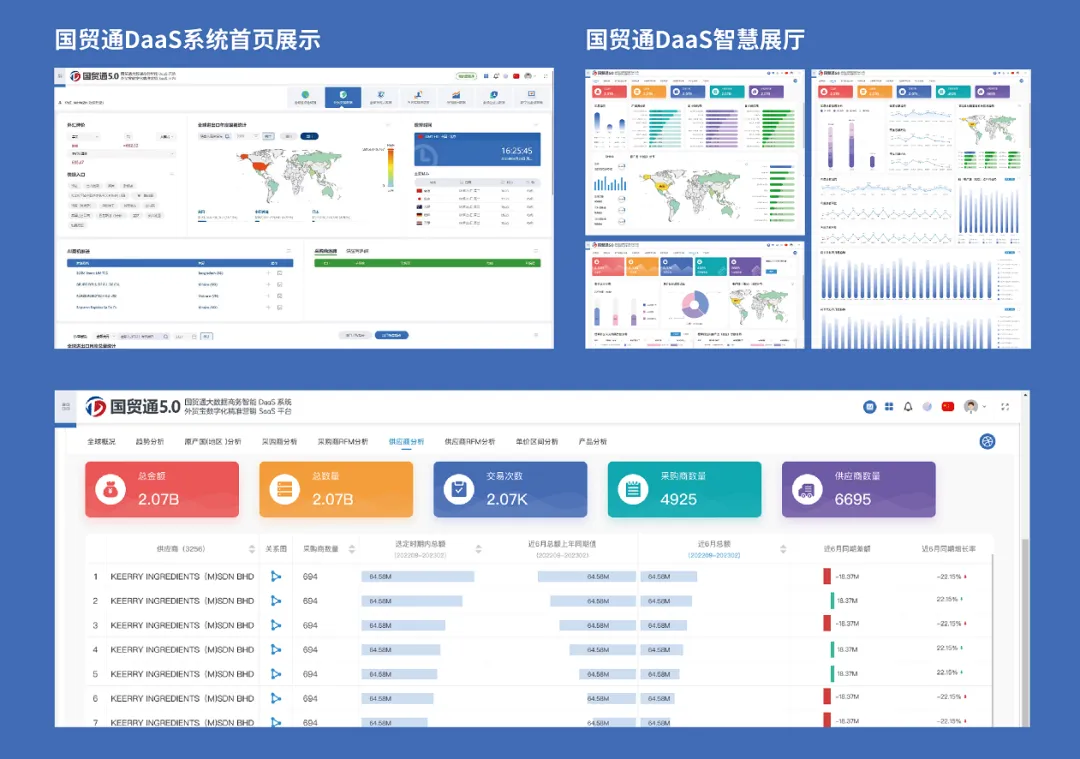Open the four-square apps grid icon in the bottom window
The width and height of the screenshot is (1080, 759).
tap(889, 407)
